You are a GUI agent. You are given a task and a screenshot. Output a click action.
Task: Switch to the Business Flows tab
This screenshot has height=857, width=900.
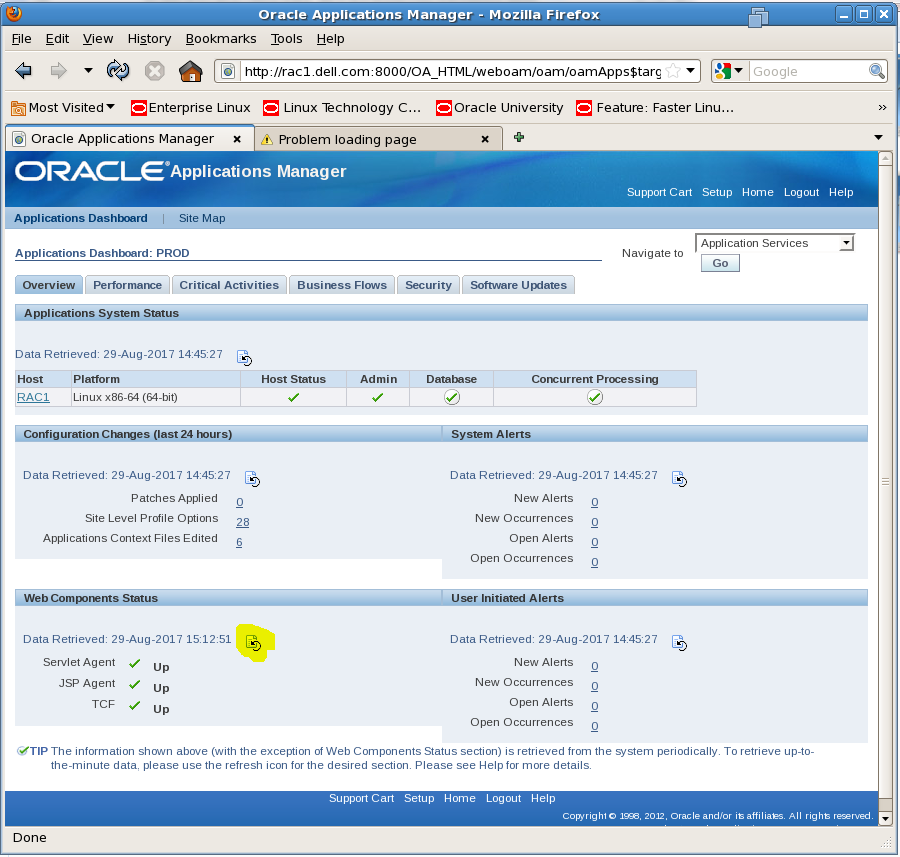342,285
